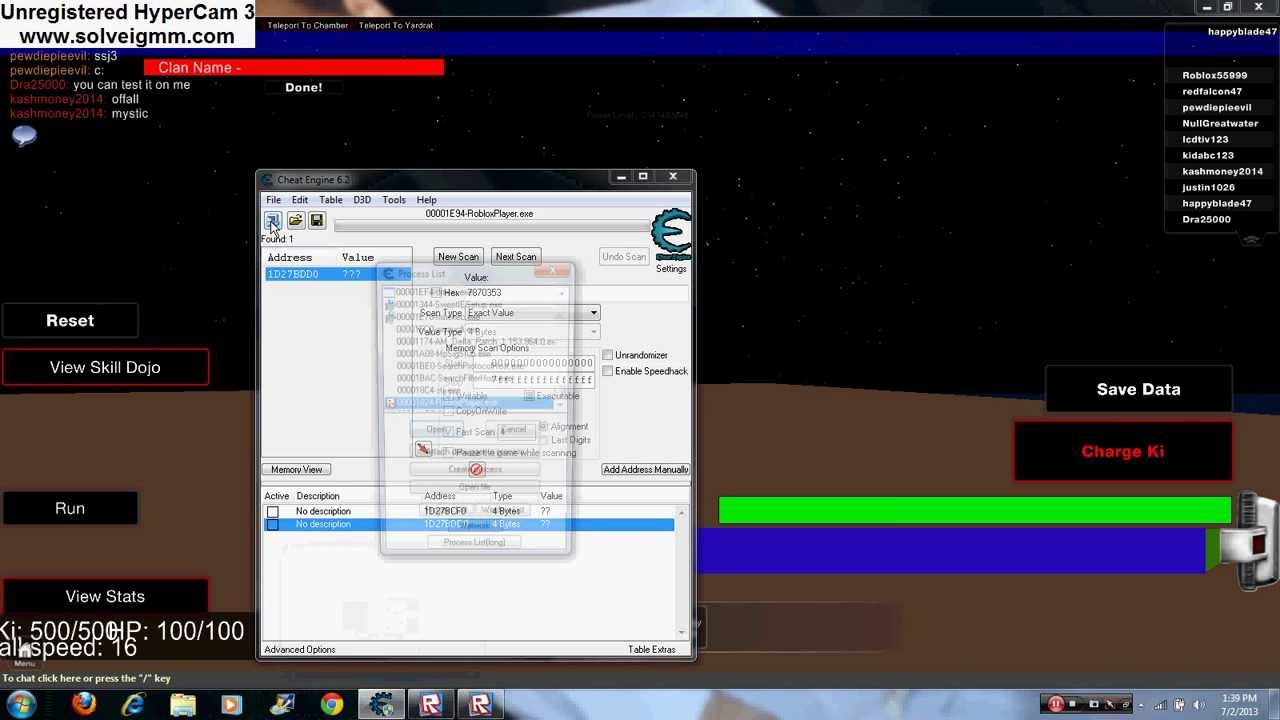The width and height of the screenshot is (1280, 720).
Task: Launch Internet Explorer from the taskbar
Action: 133,705
